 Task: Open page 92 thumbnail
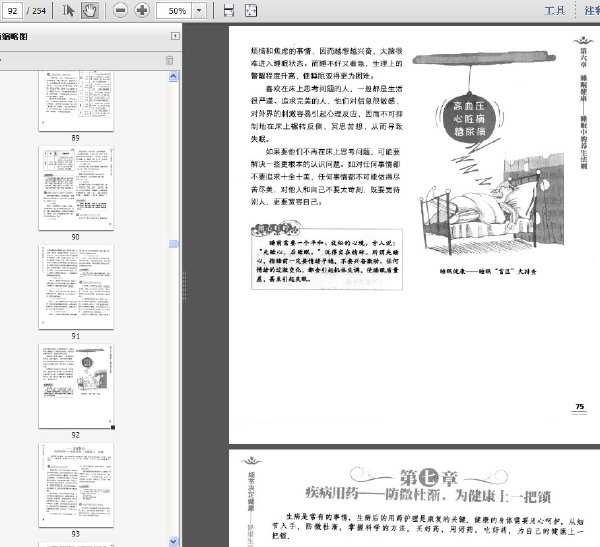(76, 386)
